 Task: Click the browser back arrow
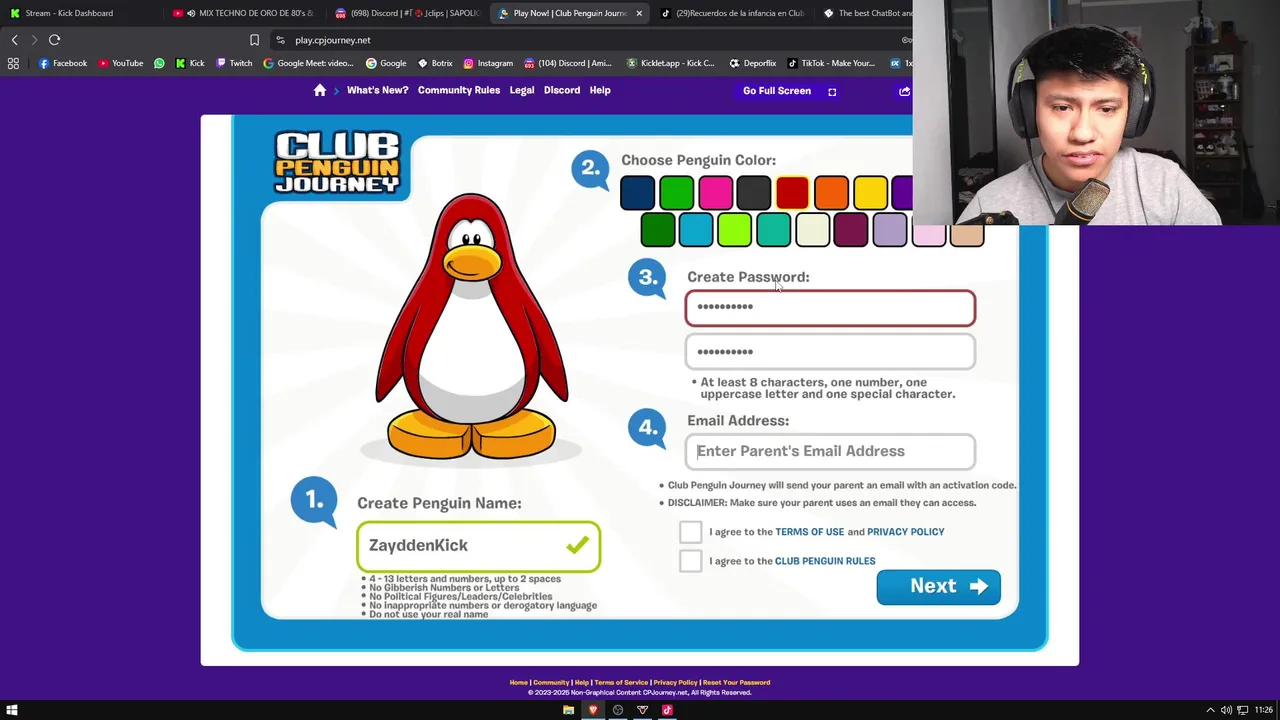click(15, 40)
